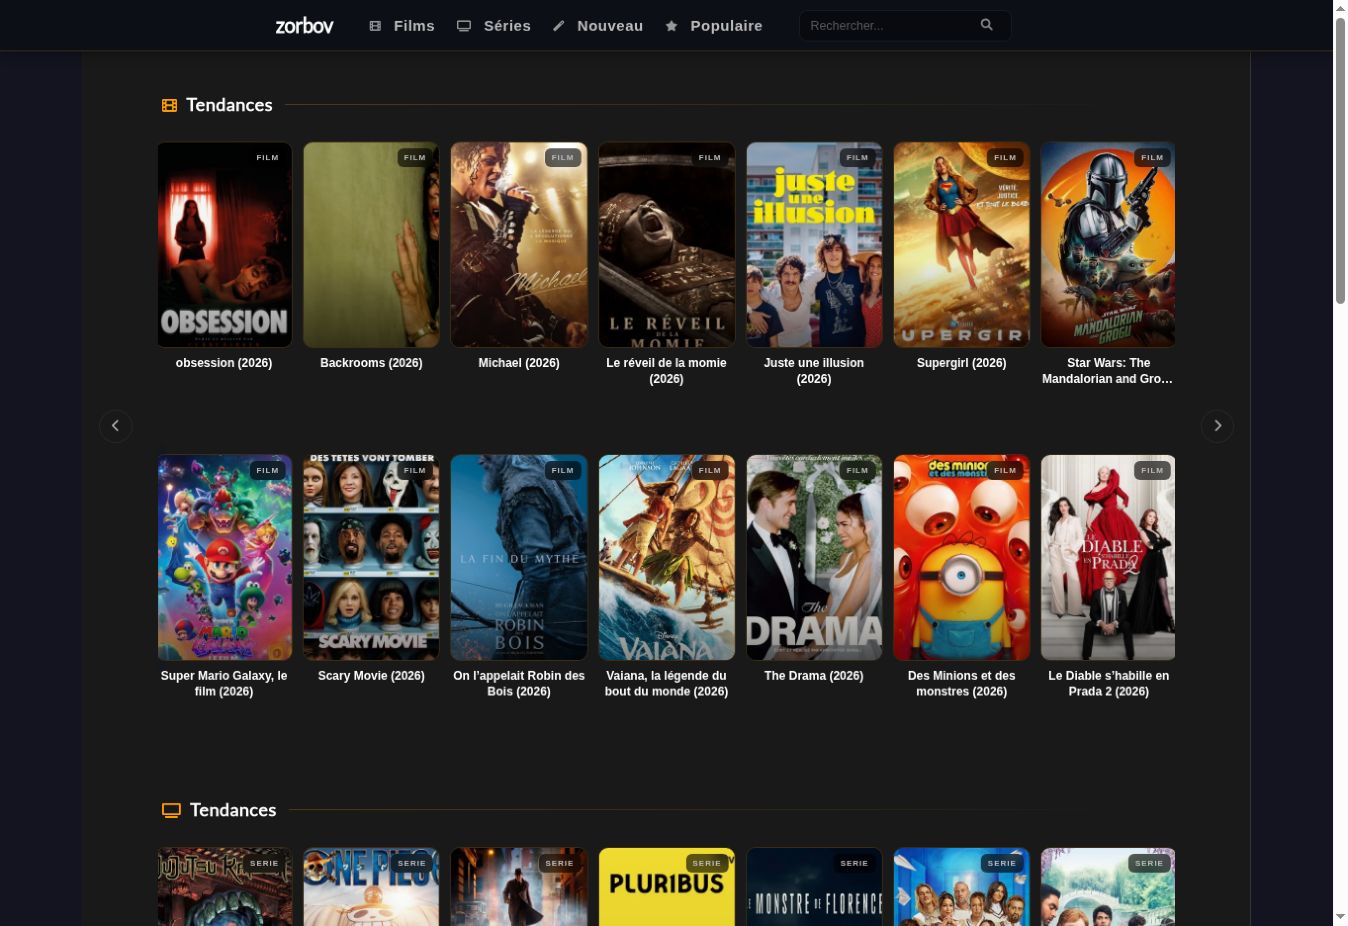Click the TV icon next to second Tendances heading

tap(171, 810)
